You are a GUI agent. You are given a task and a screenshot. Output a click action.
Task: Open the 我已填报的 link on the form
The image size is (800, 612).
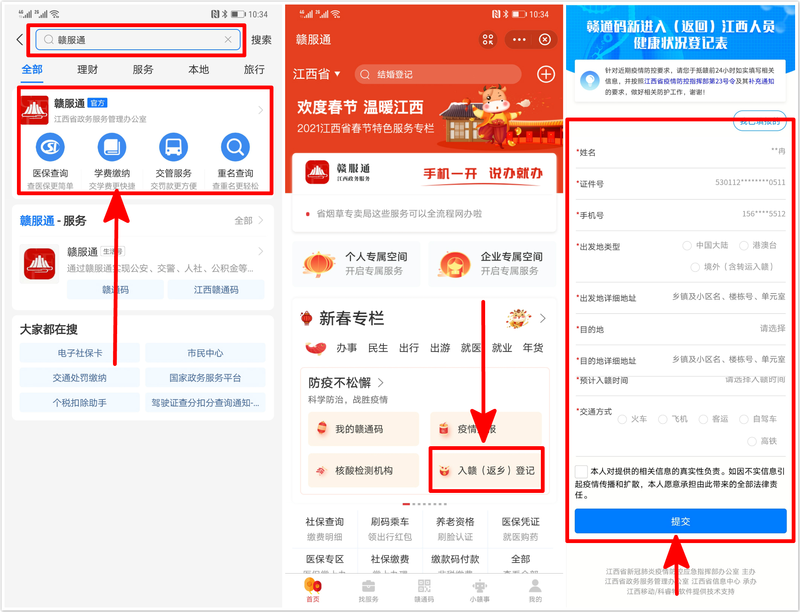760,121
